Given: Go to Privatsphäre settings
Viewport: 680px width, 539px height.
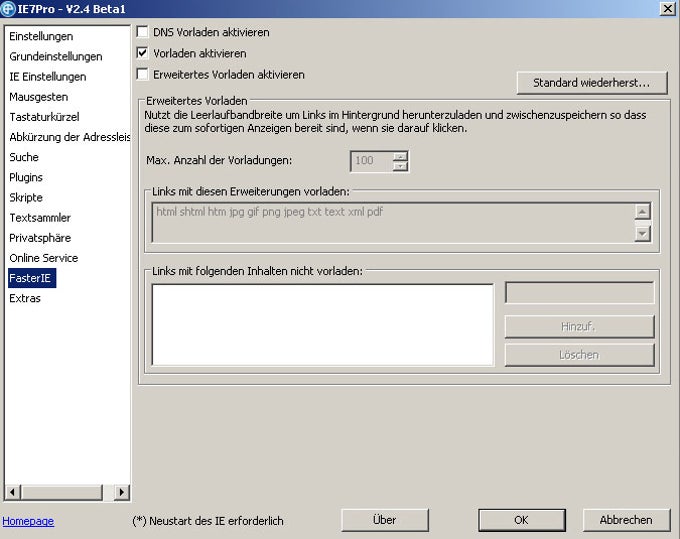Looking at the screenshot, I should (40, 238).
